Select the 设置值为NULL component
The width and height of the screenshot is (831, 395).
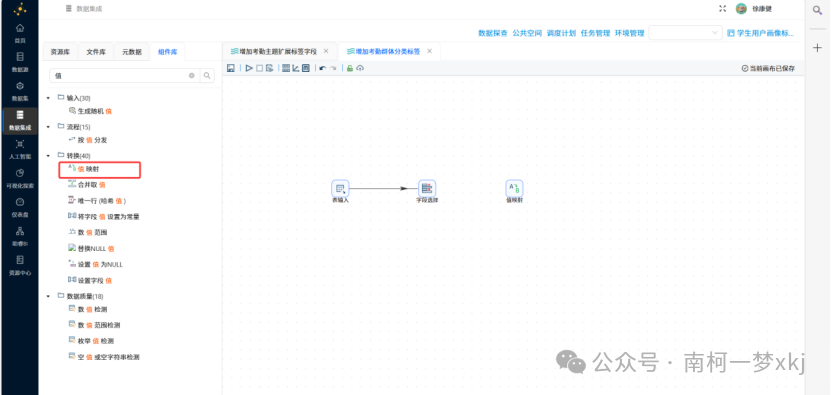click(x=95, y=264)
